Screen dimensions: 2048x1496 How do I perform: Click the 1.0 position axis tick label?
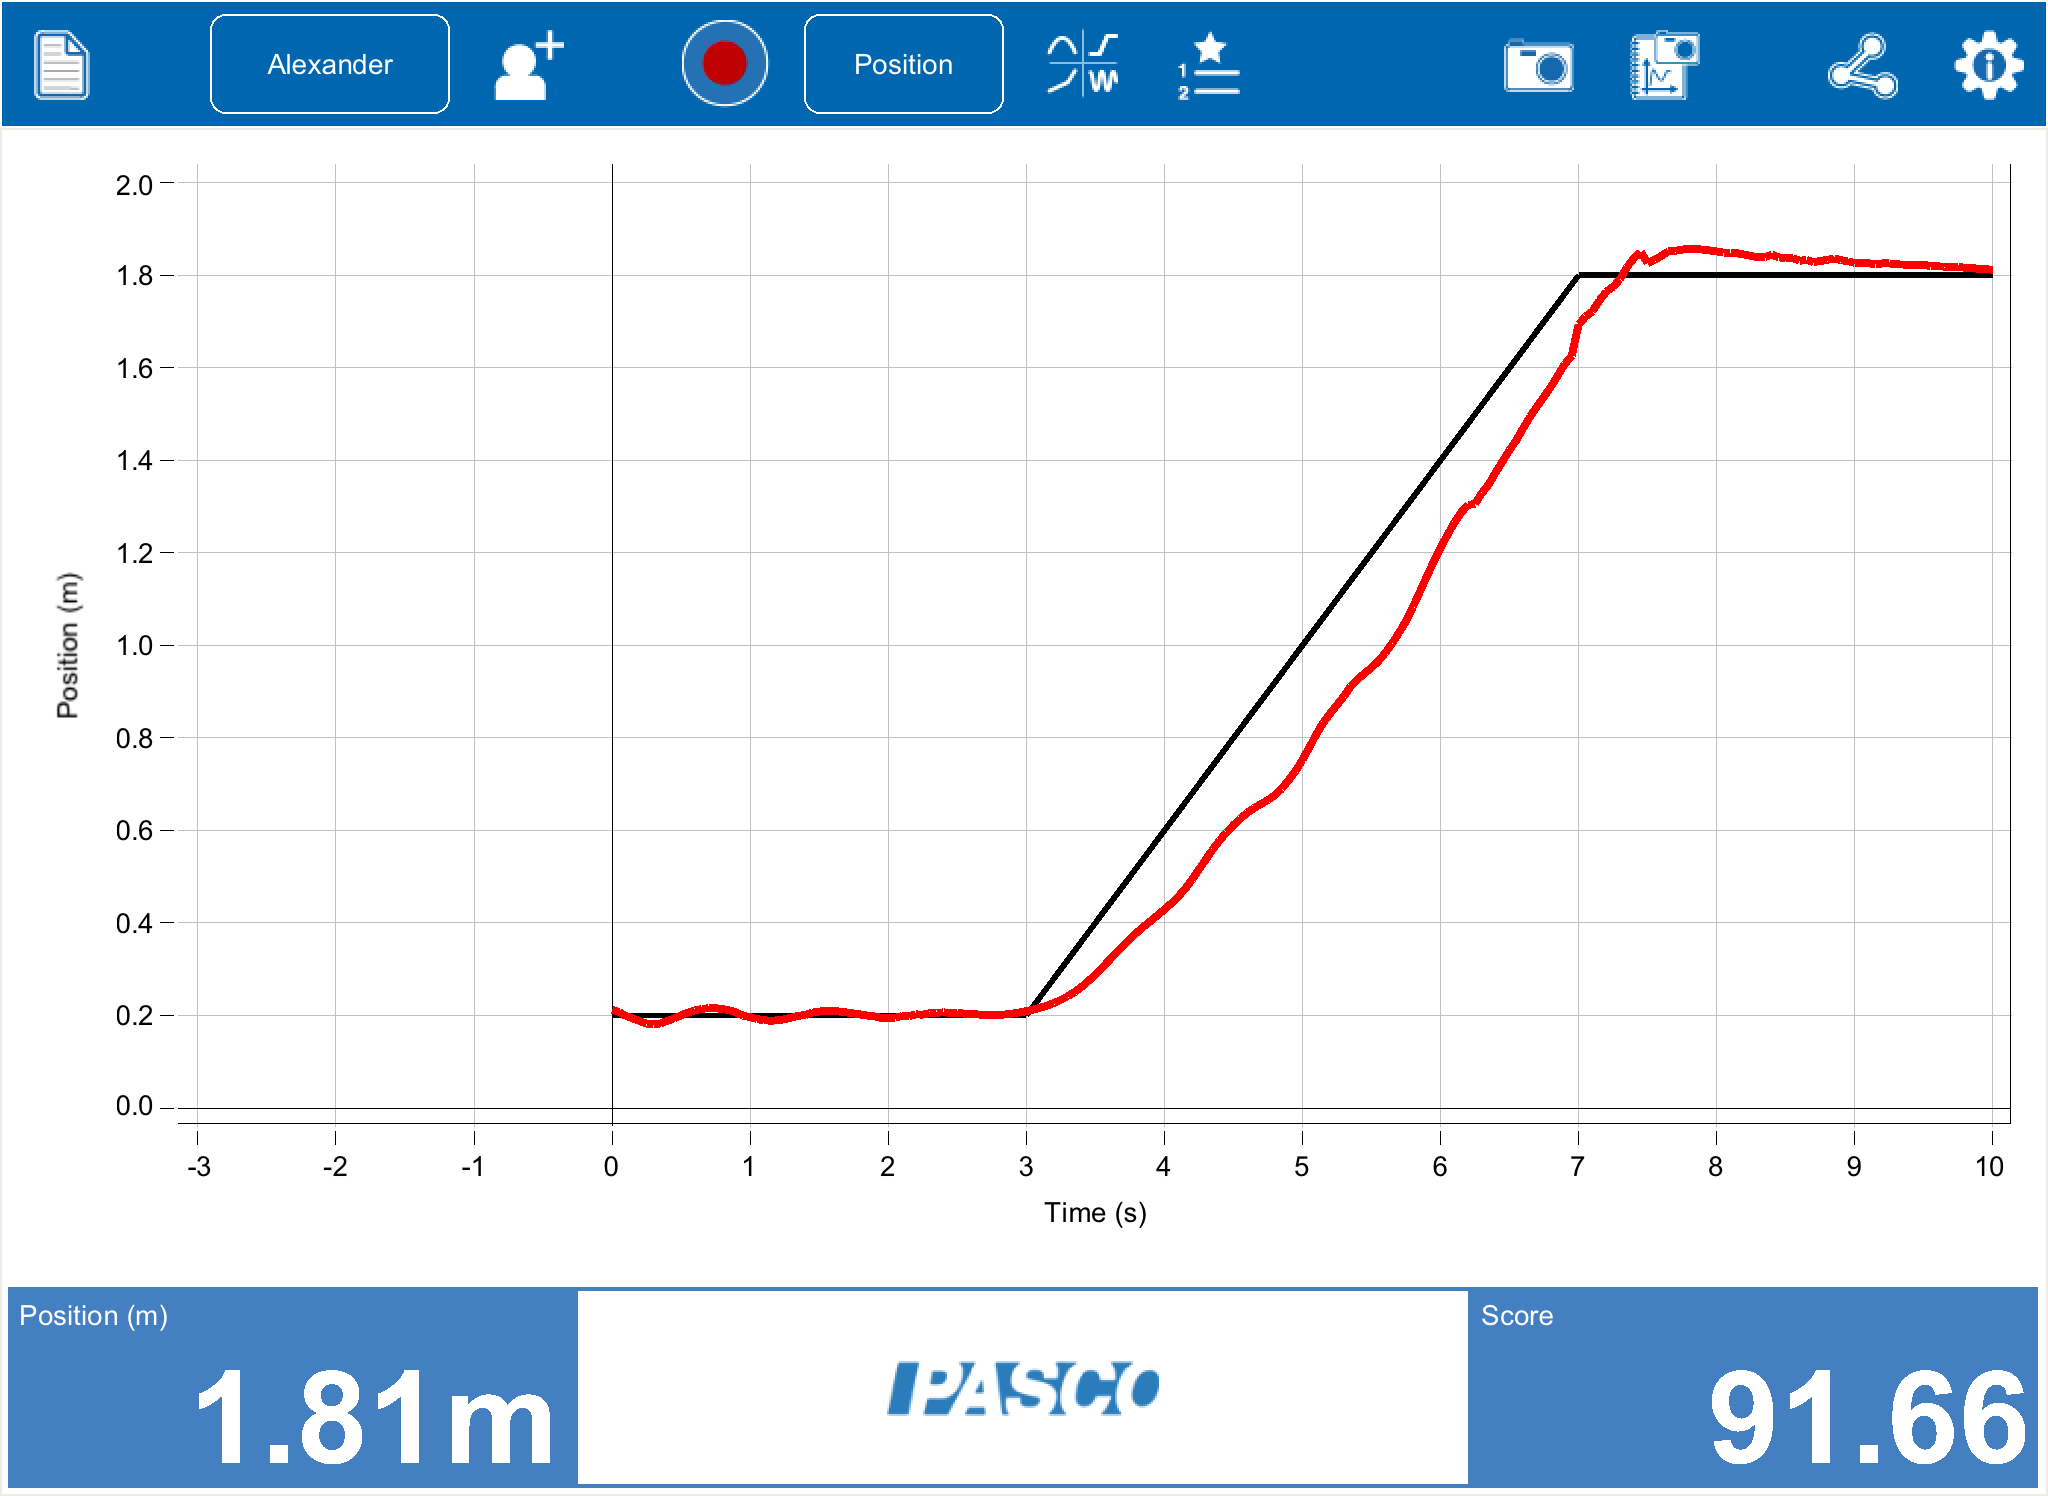click(134, 645)
